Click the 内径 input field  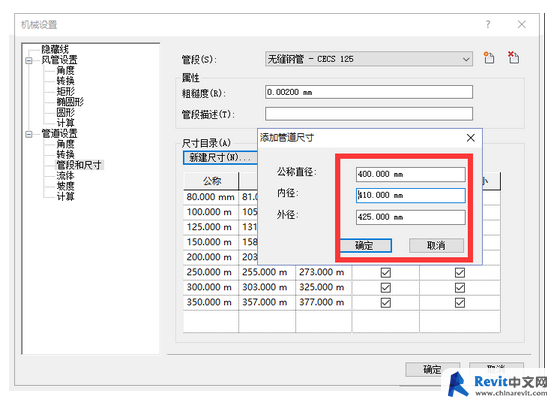pyautogui.click(x=410, y=195)
